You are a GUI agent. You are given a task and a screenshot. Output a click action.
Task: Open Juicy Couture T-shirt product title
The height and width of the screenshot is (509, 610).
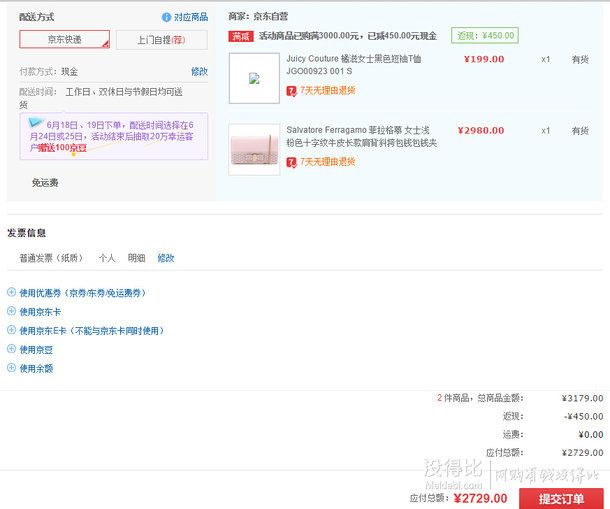click(353, 65)
